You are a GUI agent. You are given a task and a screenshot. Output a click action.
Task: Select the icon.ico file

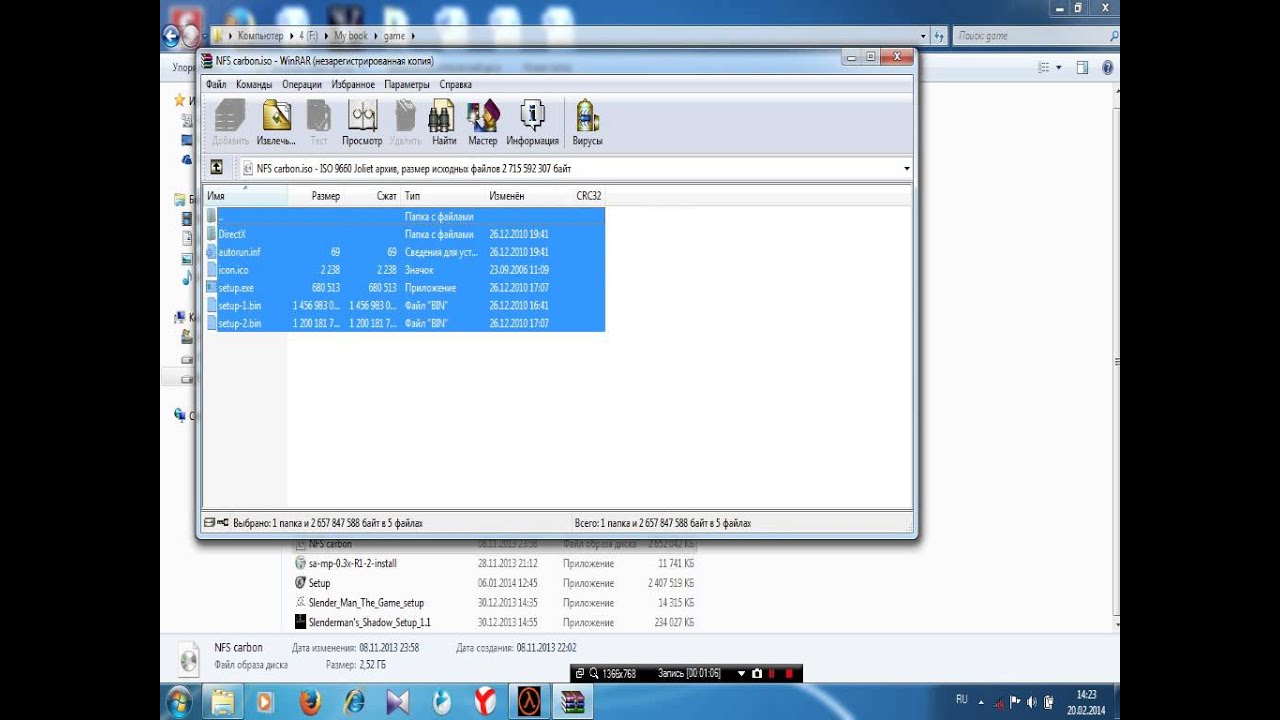[x=405, y=270]
